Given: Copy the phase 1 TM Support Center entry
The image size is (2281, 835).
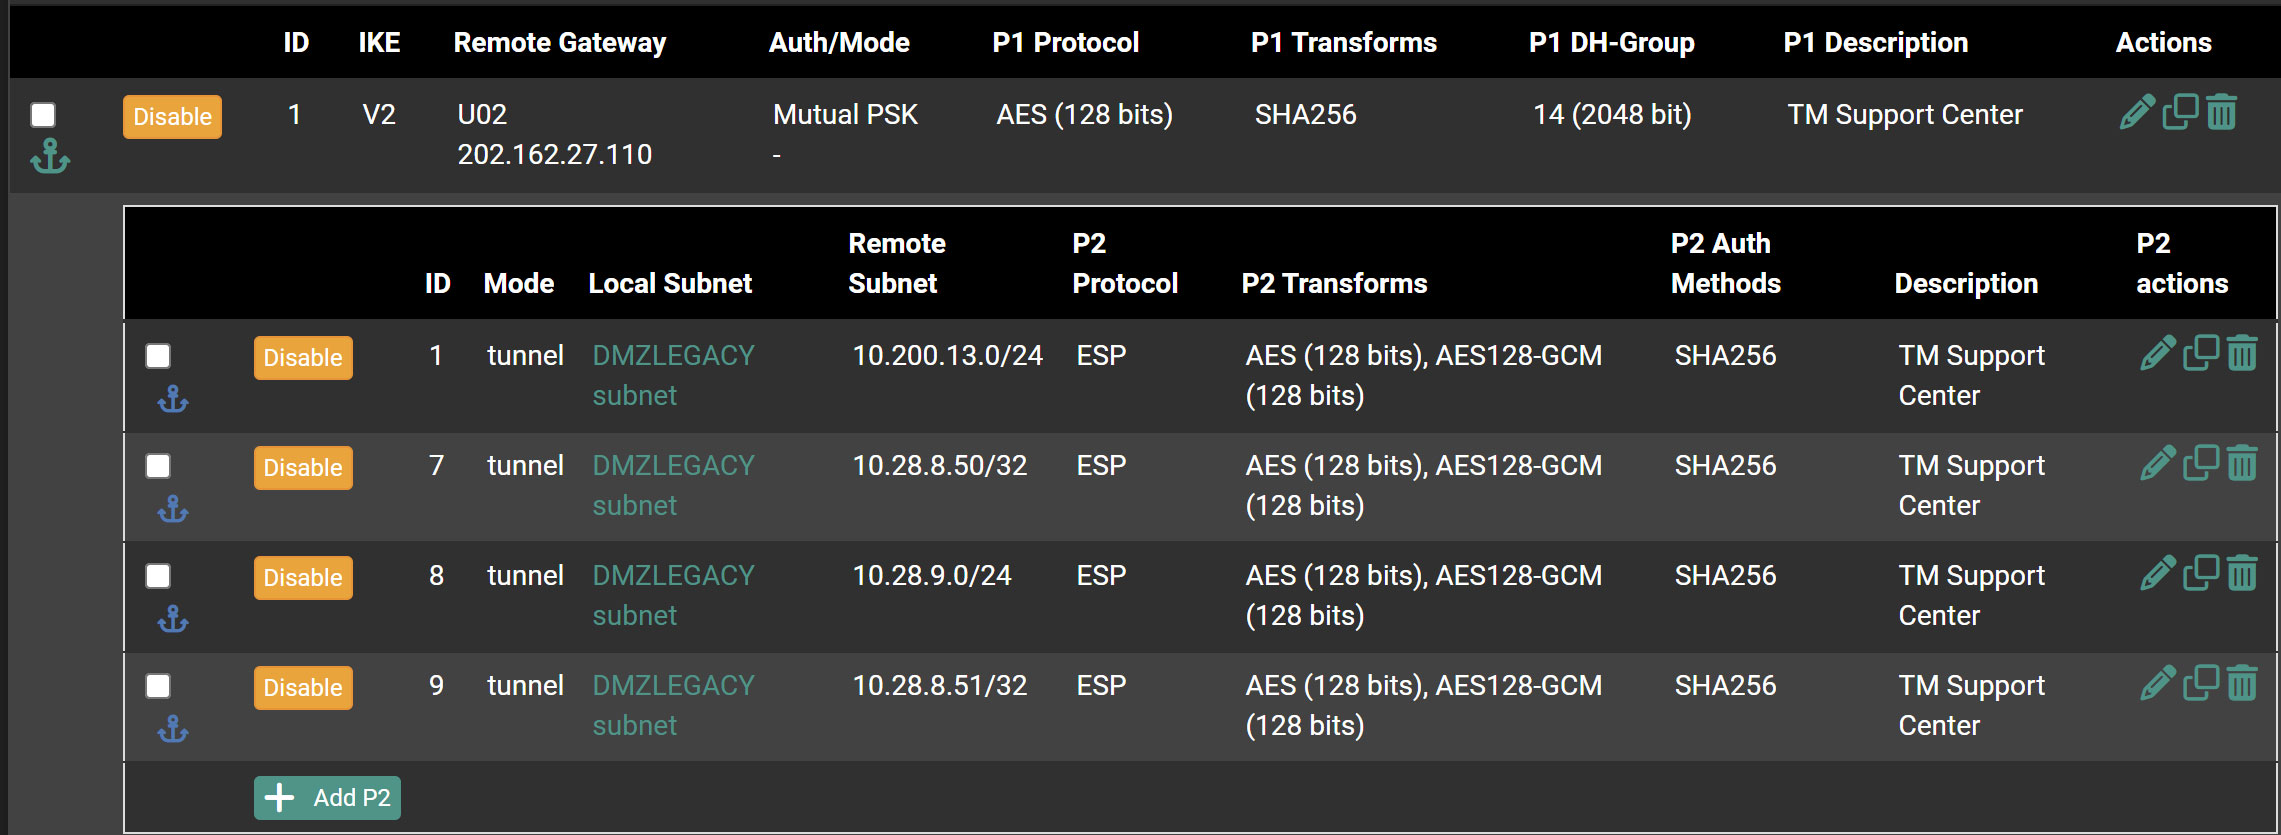Looking at the screenshot, I should tap(2181, 112).
